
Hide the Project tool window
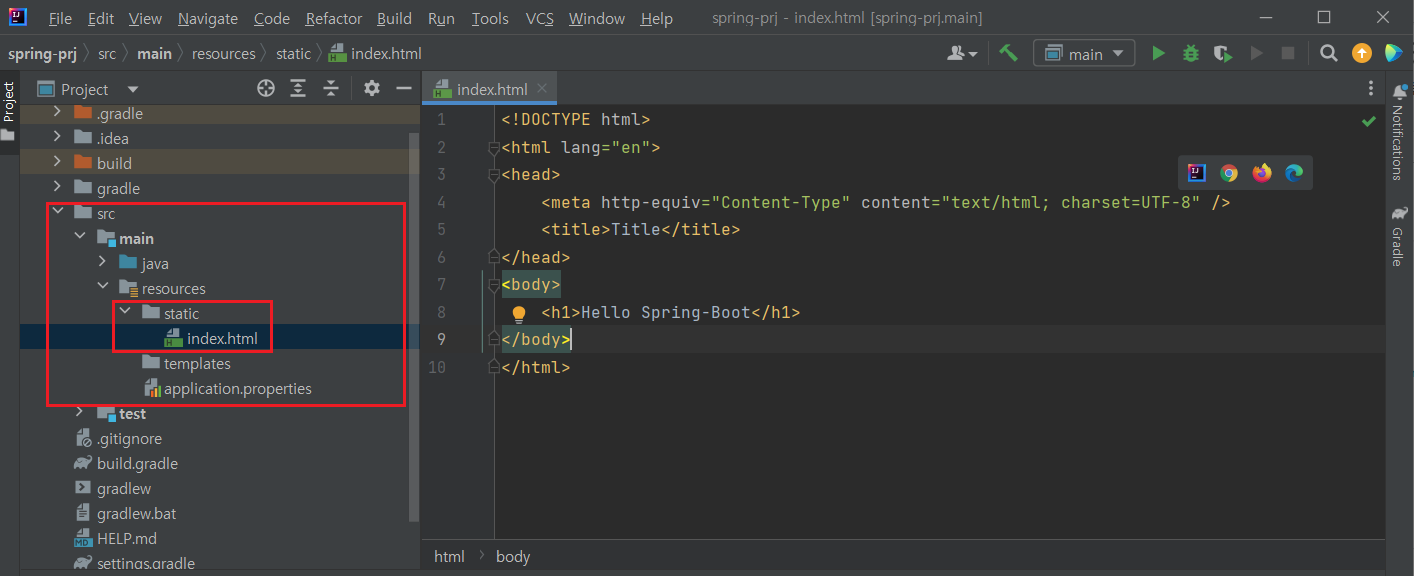(404, 89)
